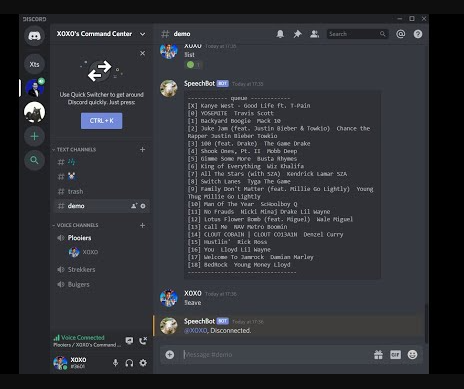
Task: Open the GIF picker
Action: coord(395,355)
